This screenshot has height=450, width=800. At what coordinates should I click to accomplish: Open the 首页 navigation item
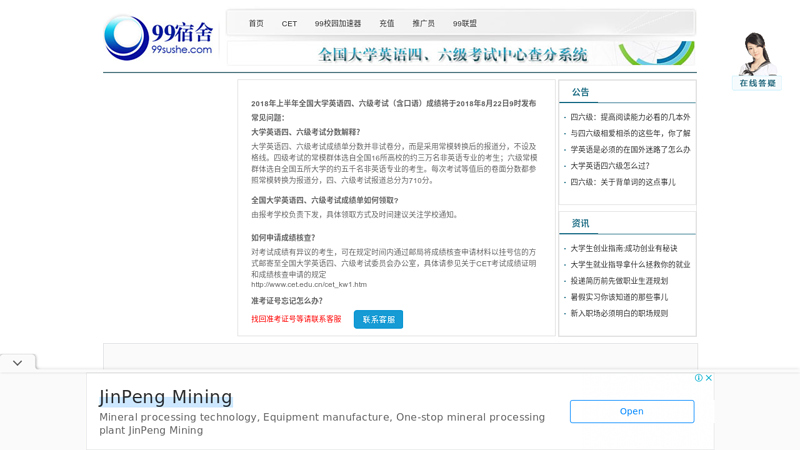click(x=256, y=23)
